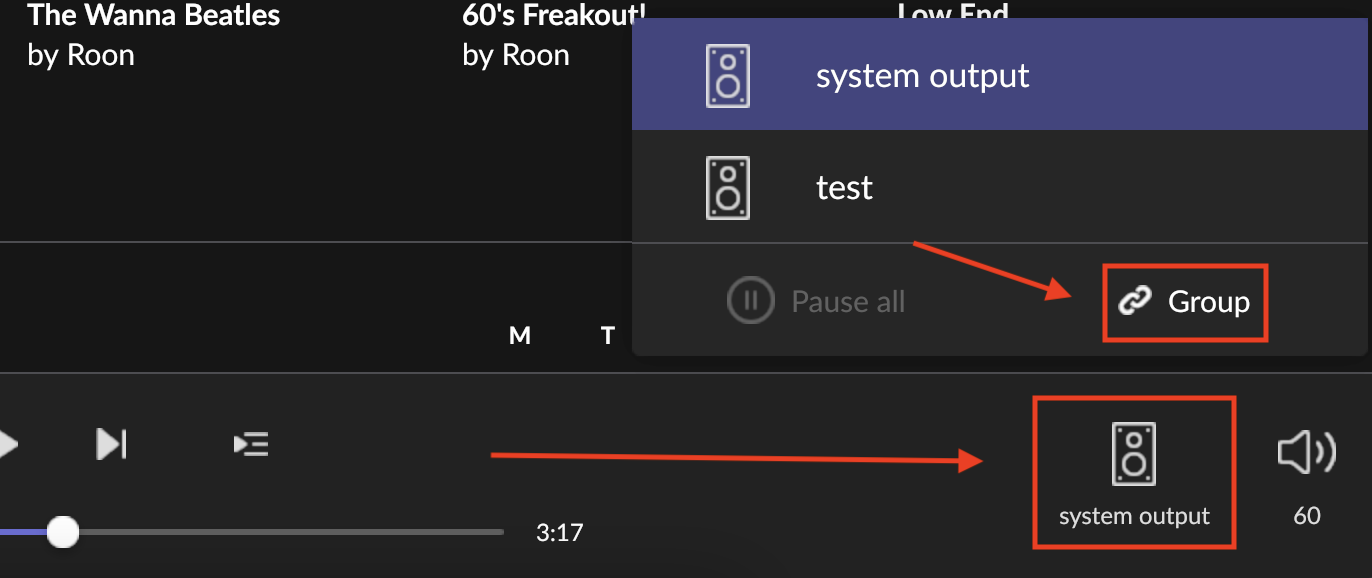
Task: Click the track progress bar
Action: click(x=252, y=532)
